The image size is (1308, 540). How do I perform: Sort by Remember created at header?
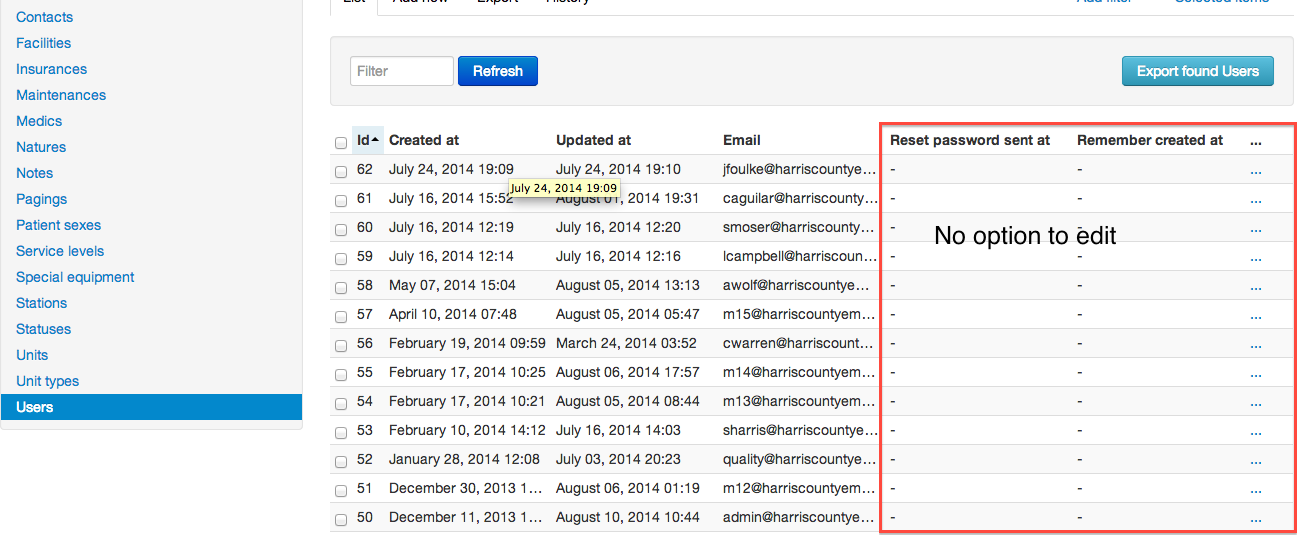(x=1150, y=140)
